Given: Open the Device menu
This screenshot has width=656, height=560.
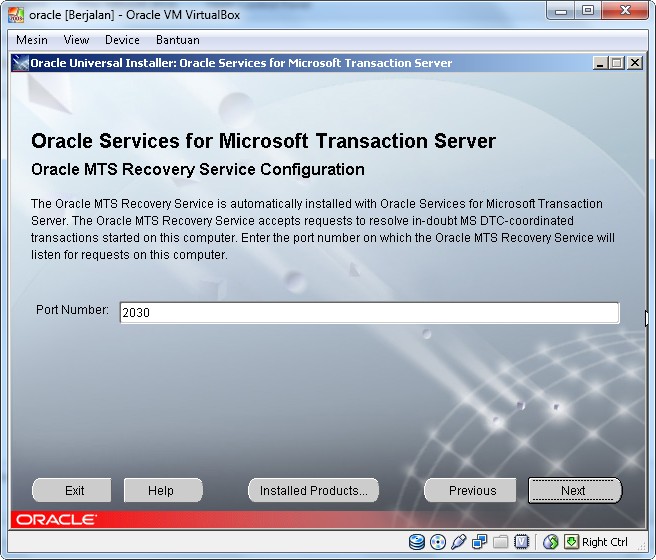Looking at the screenshot, I should coord(122,40).
